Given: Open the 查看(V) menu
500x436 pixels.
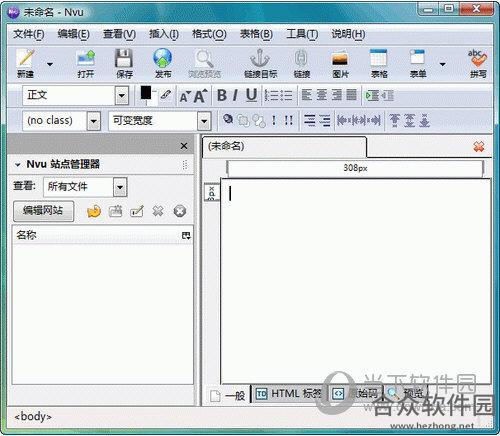Looking at the screenshot, I should (119, 34).
